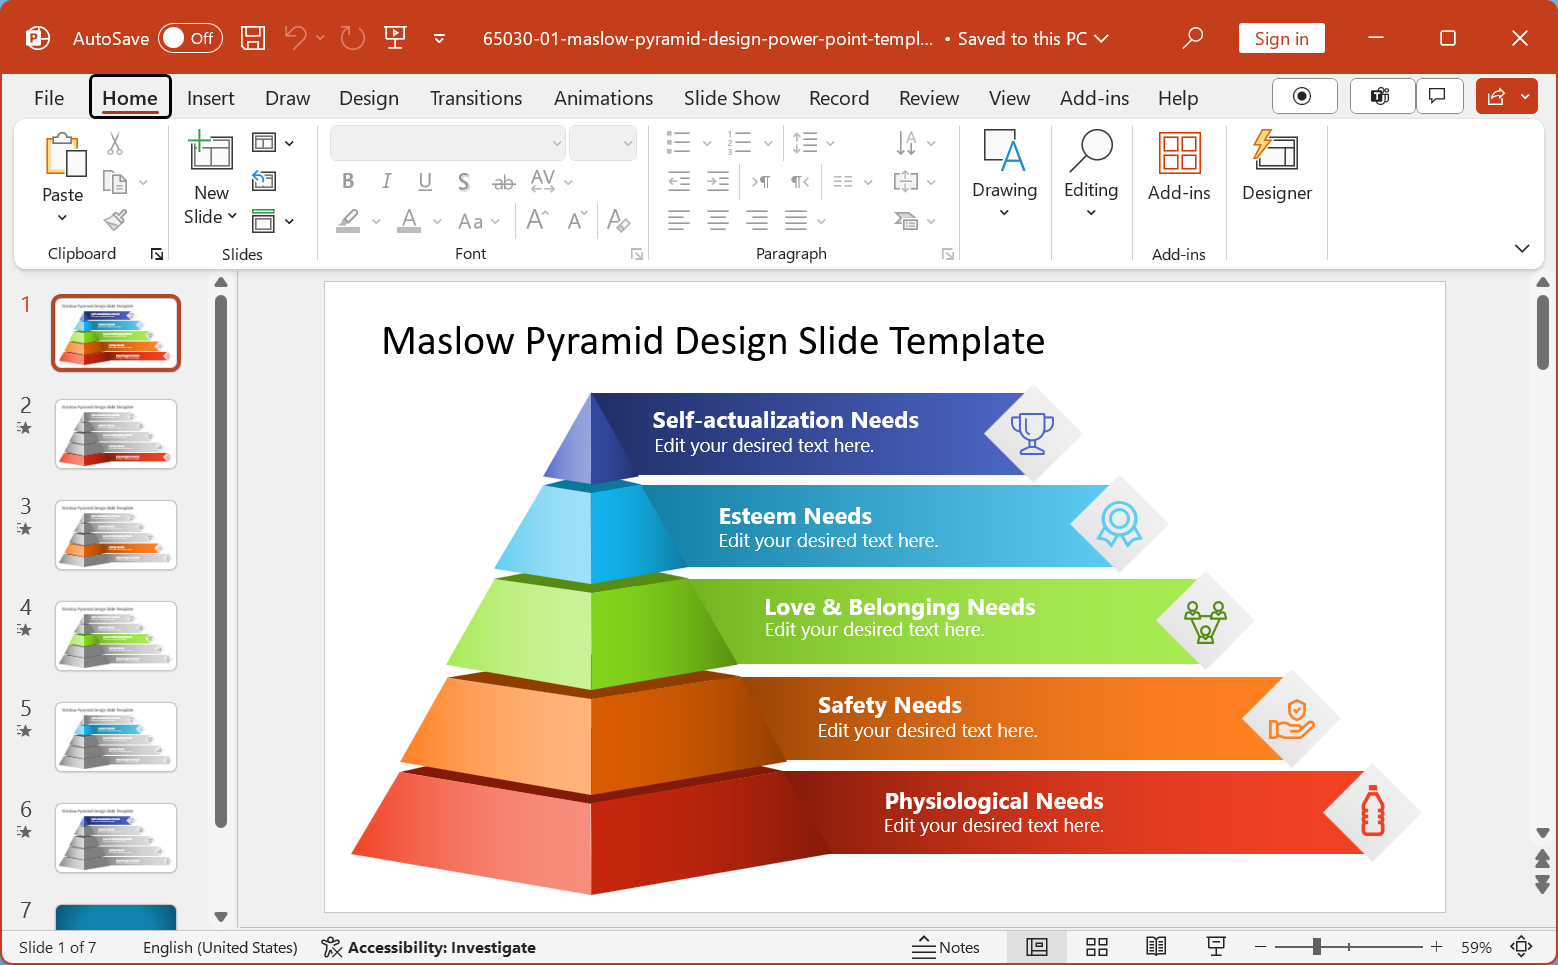Click the Save icon in title bar

pos(253,38)
